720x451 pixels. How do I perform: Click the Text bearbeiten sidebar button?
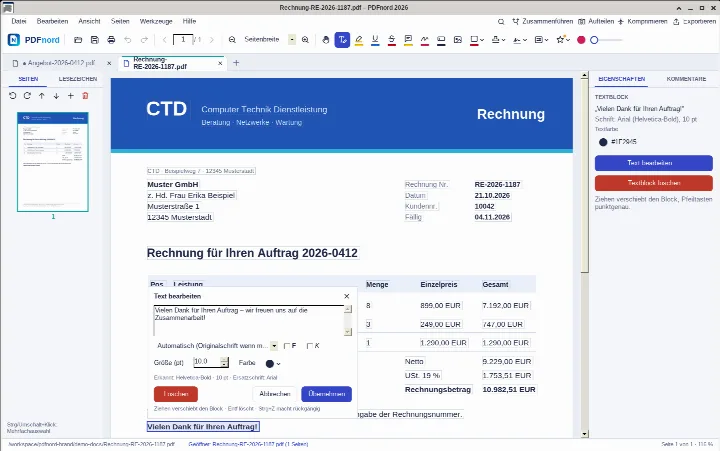tap(653, 163)
